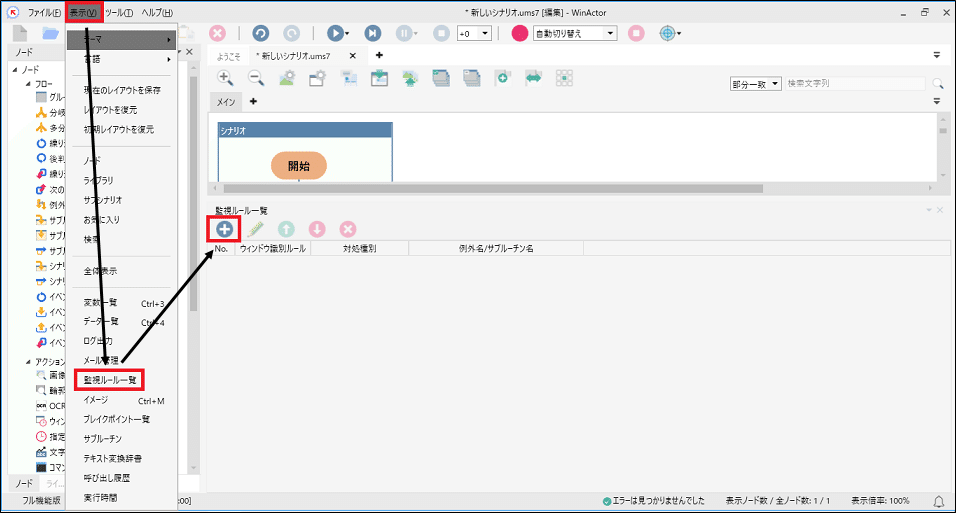This screenshot has width=956, height=513.
Task: Click the flowchart horizontal scrollbar
Action: (493, 188)
